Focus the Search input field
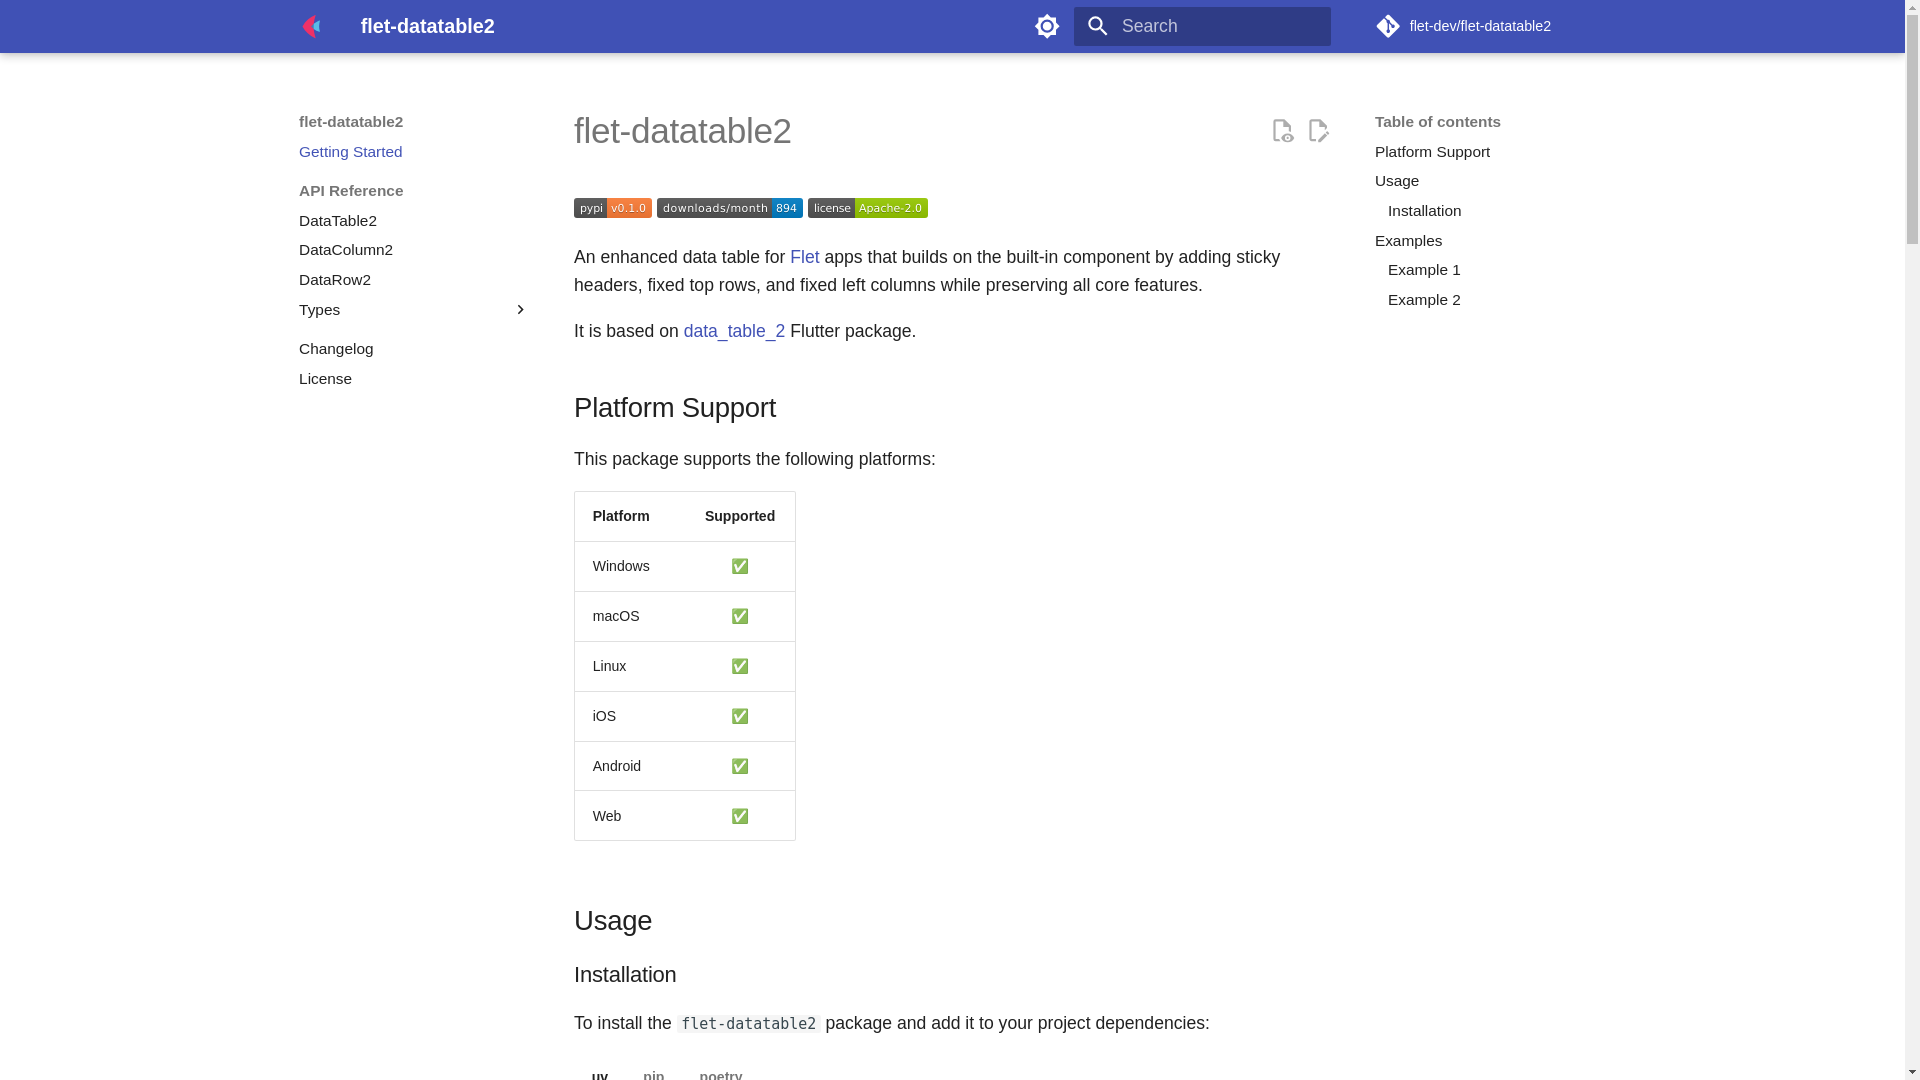This screenshot has height=1080, width=1920. click(1202, 26)
